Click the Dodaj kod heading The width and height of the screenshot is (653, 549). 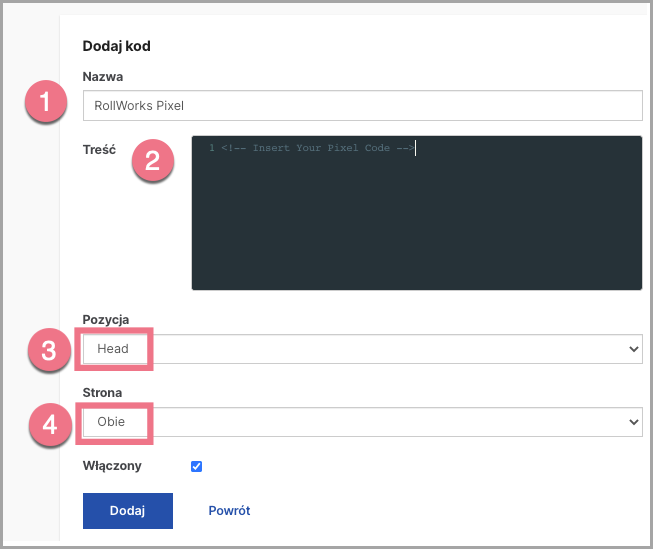point(117,46)
